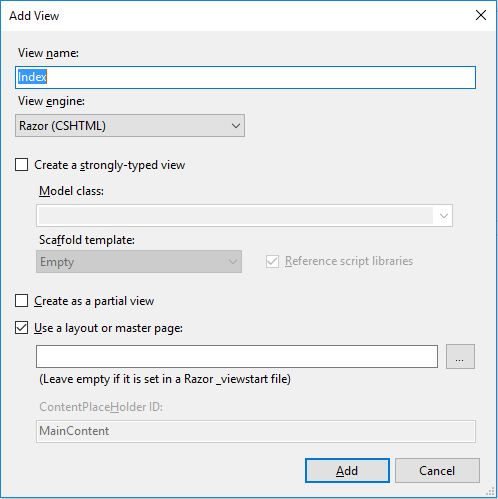Screen dimensions: 498x499
Task: Open the Scaffold template Empty dropdown
Action: click(x=139, y=262)
